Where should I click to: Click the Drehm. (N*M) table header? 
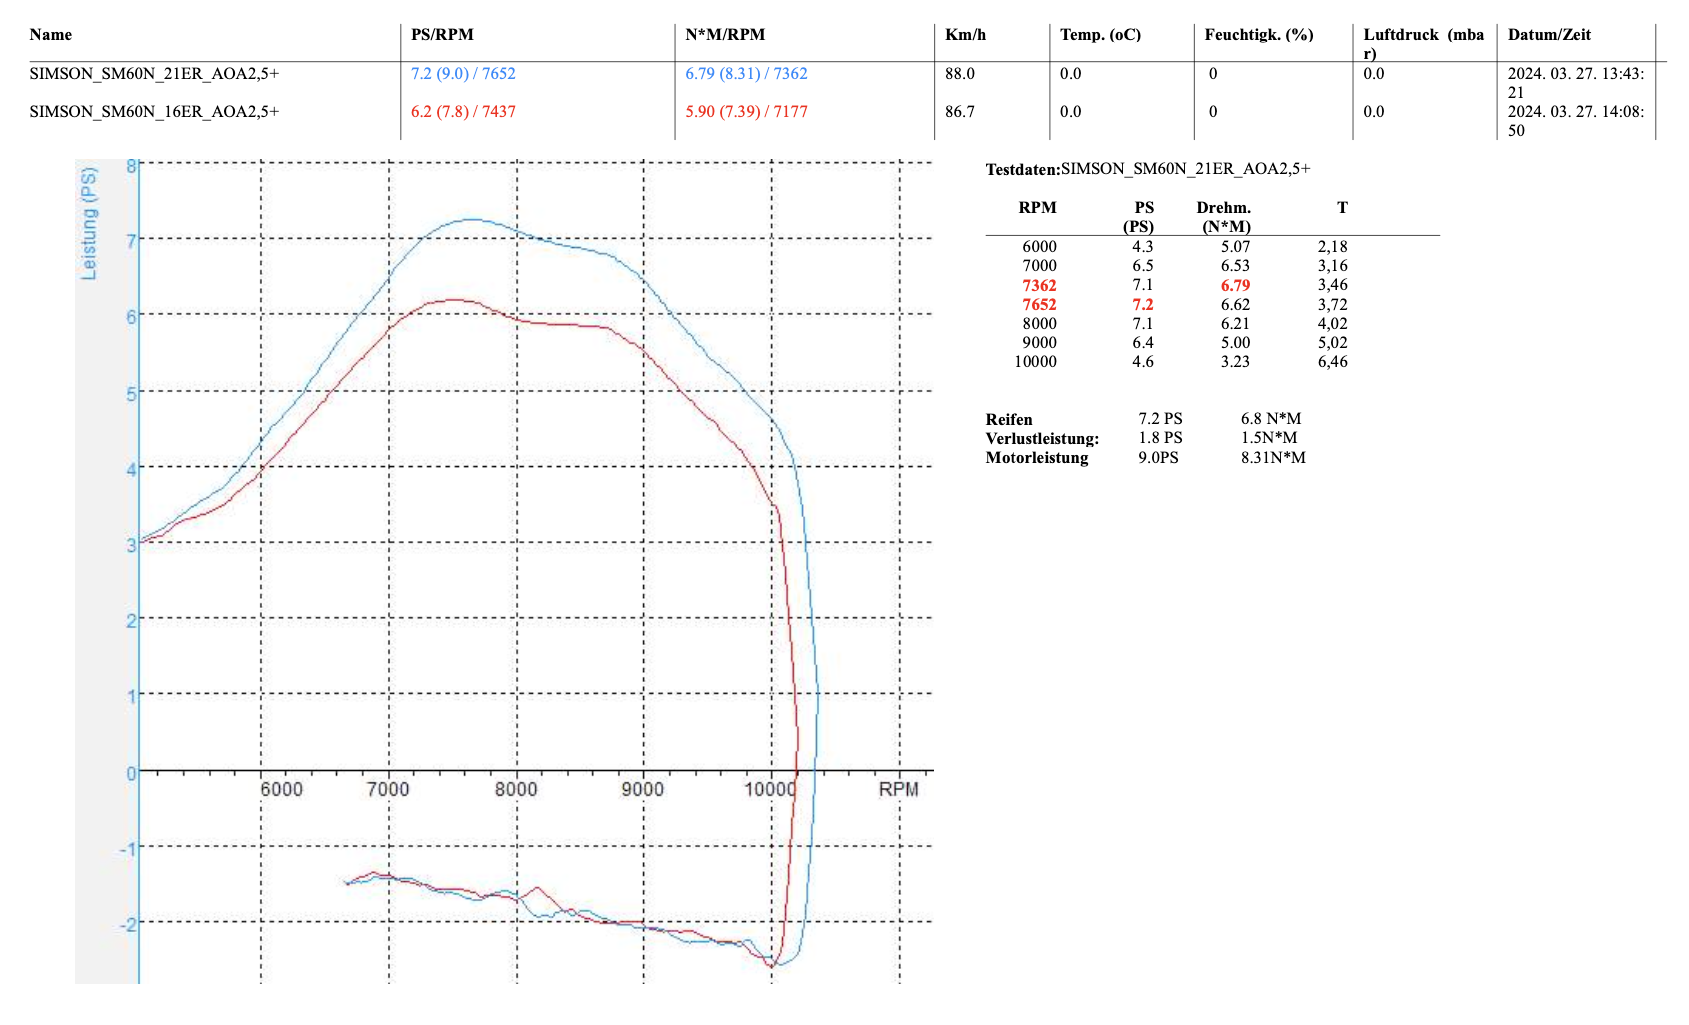click(x=1225, y=217)
